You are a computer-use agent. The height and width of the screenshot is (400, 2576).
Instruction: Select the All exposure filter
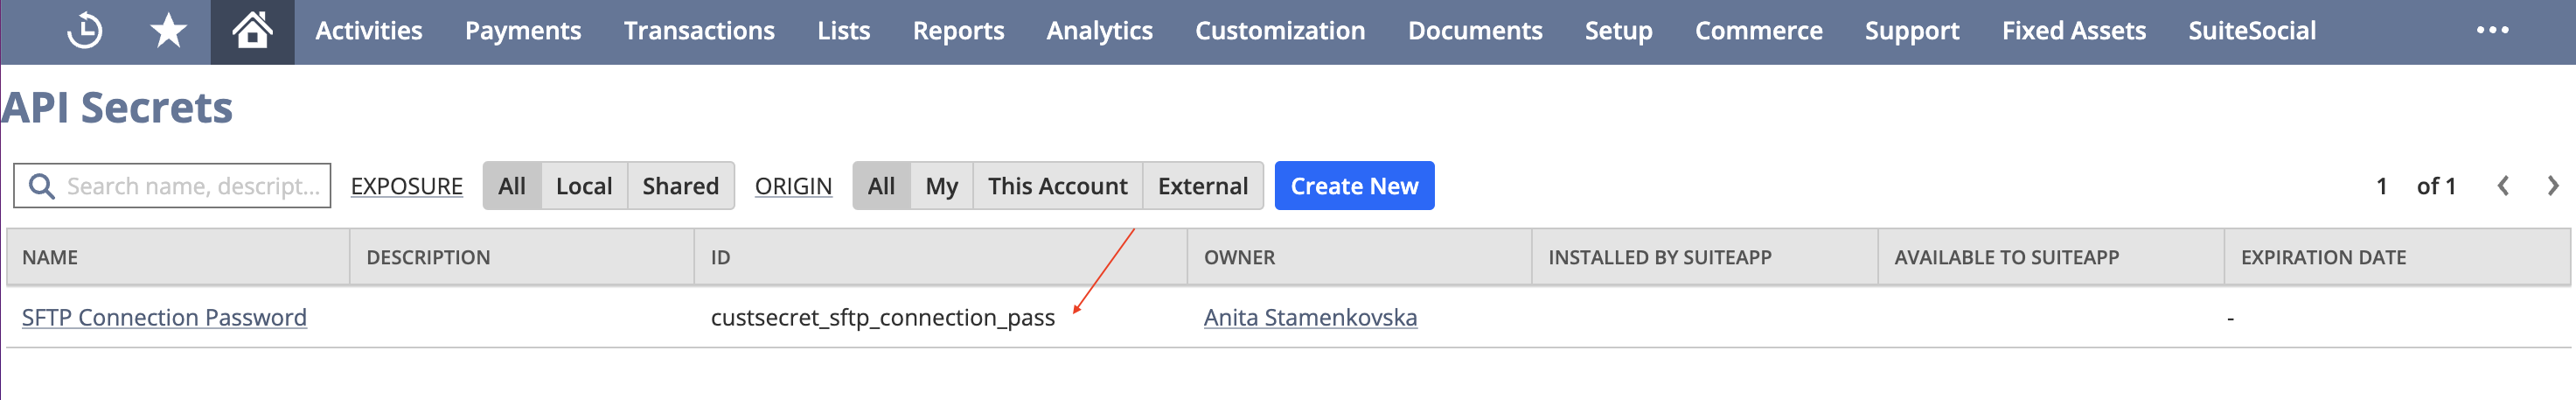(512, 186)
